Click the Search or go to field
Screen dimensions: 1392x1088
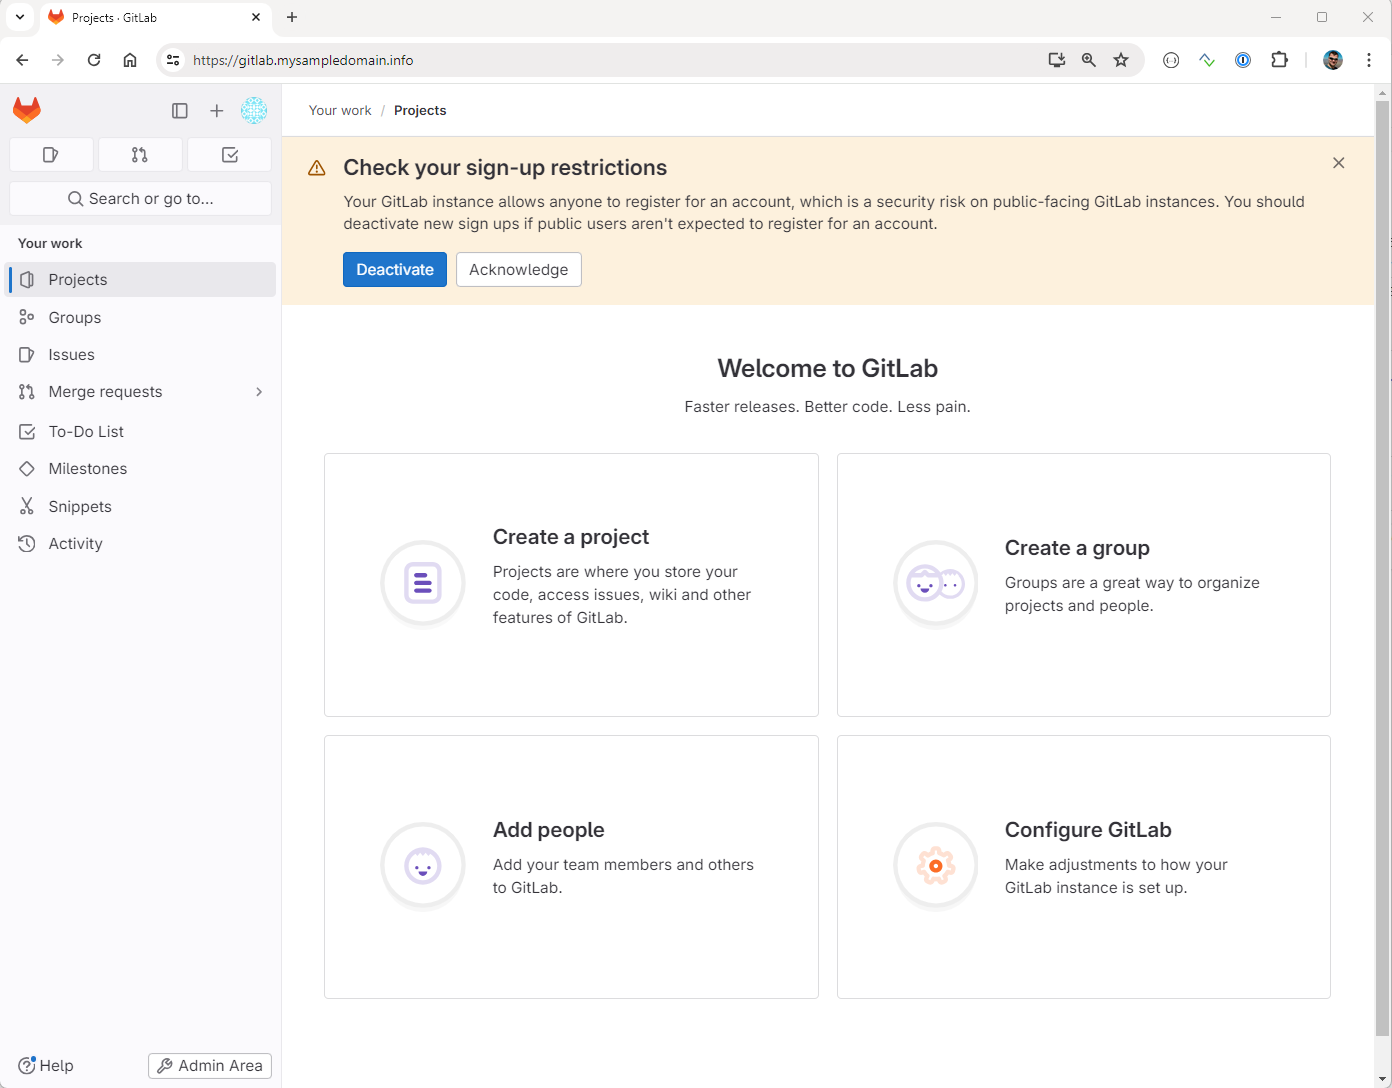point(140,199)
